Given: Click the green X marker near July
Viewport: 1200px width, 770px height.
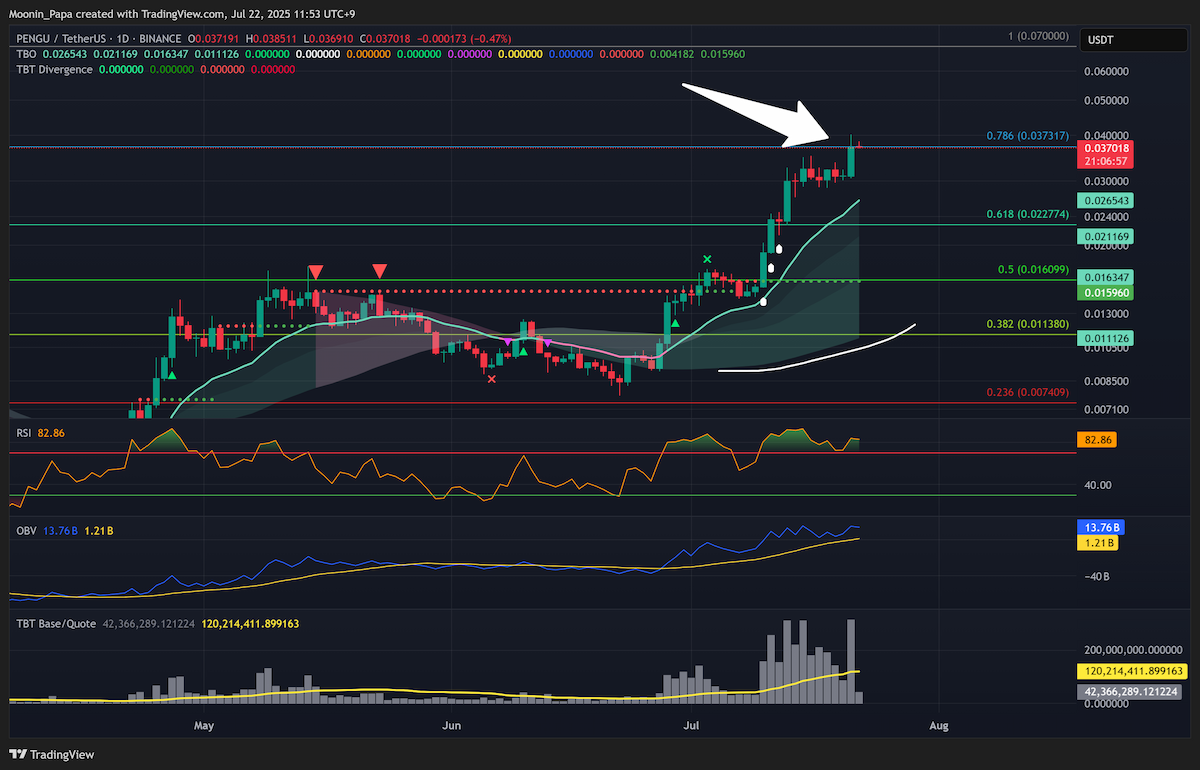Looking at the screenshot, I should click(x=707, y=260).
